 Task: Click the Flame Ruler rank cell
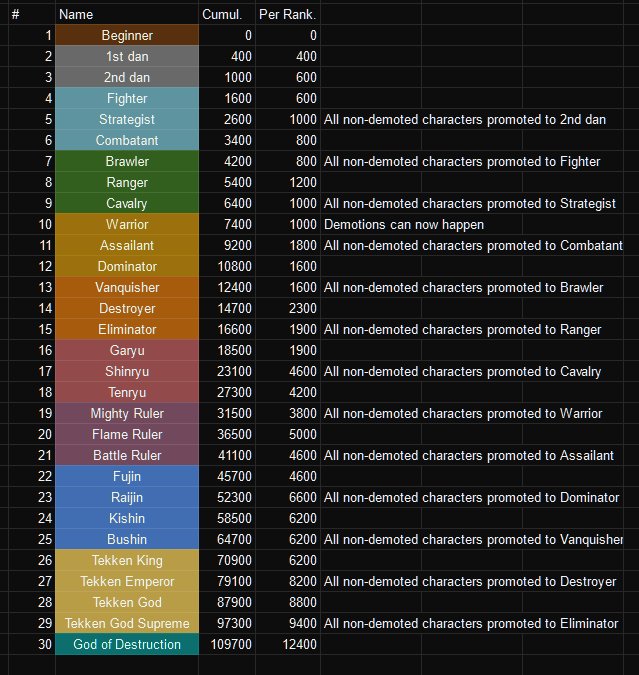pyautogui.click(x=127, y=434)
